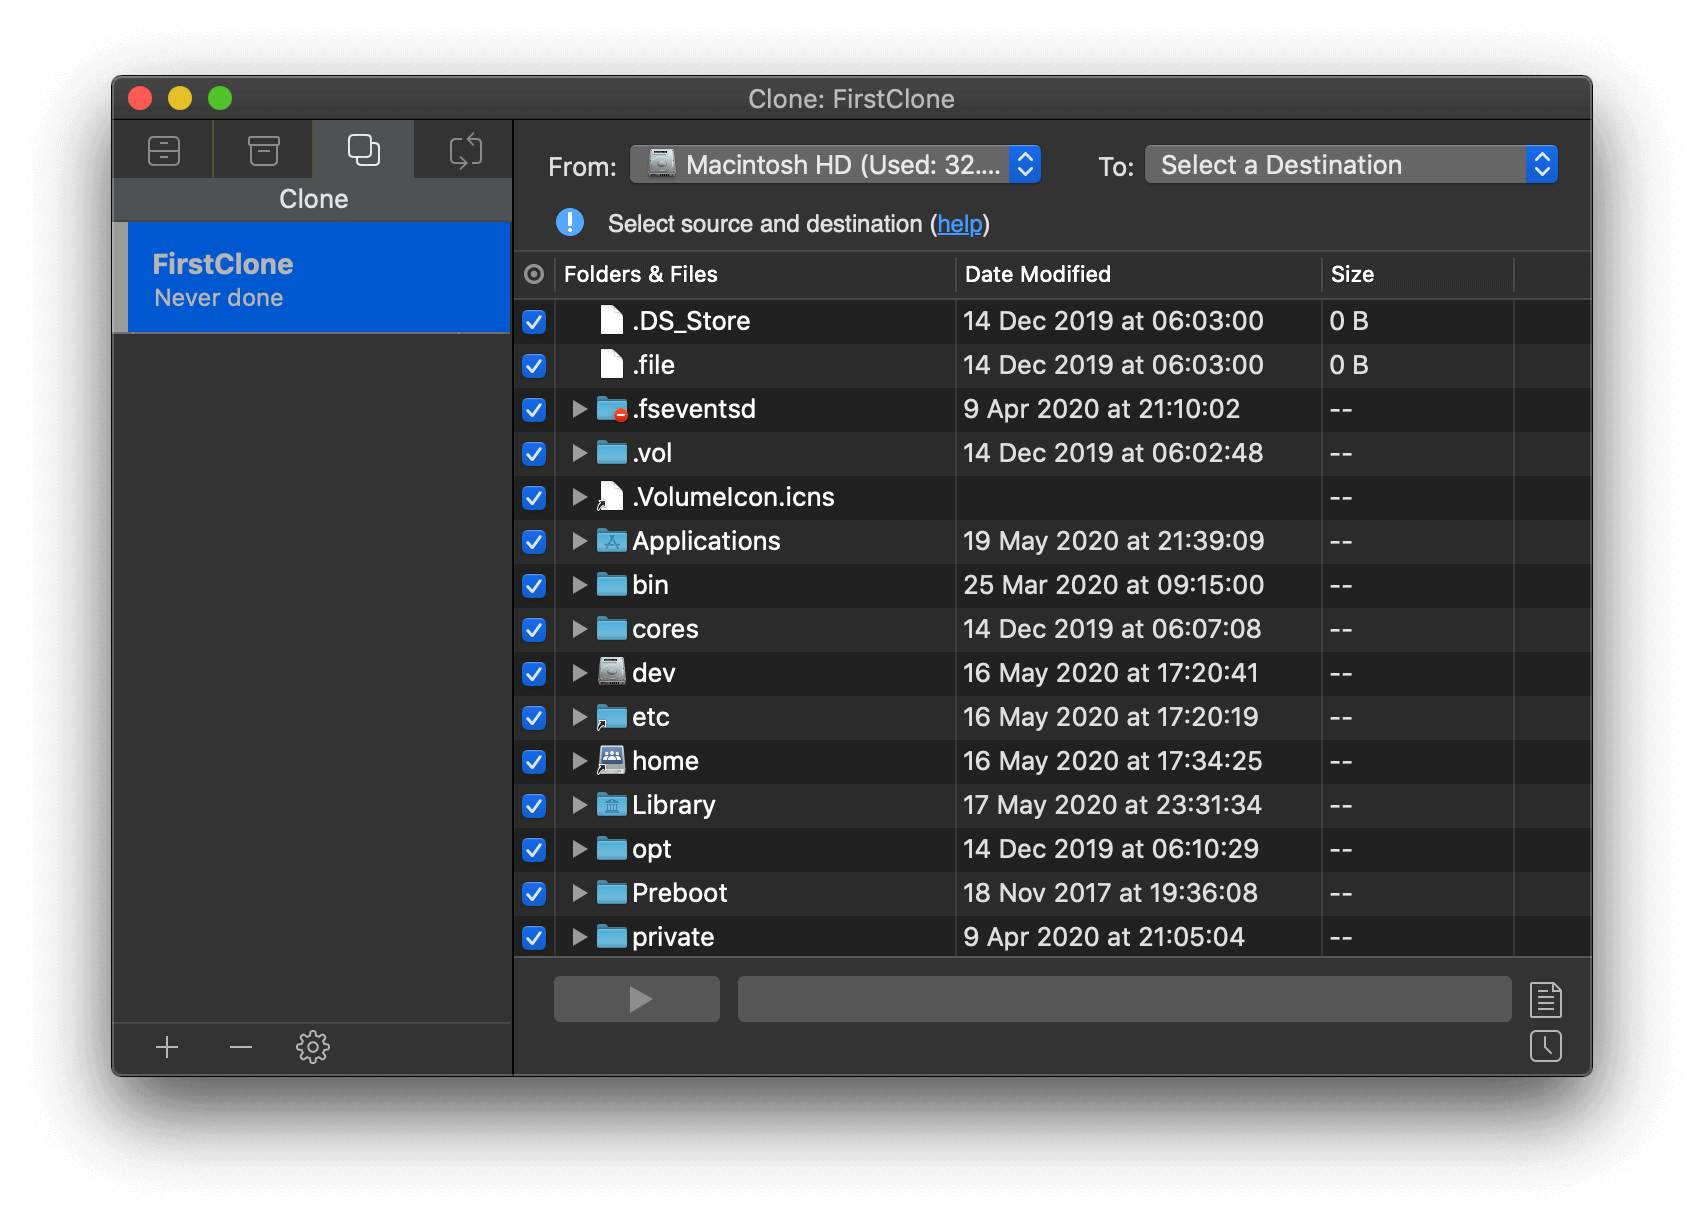Click the selection mode header icon
Viewport: 1704px width, 1224px height.
click(x=535, y=274)
